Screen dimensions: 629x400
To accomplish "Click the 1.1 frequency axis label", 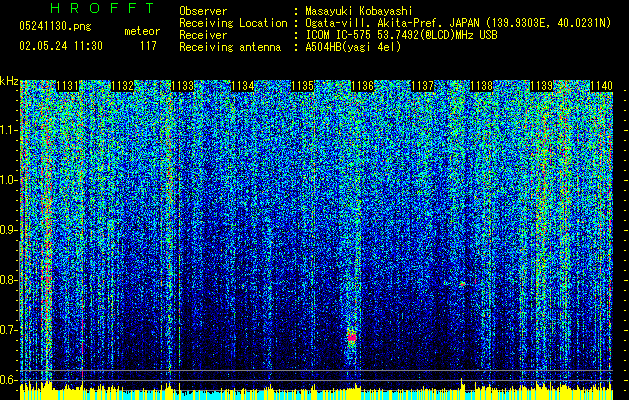I will click(x=8, y=130).
